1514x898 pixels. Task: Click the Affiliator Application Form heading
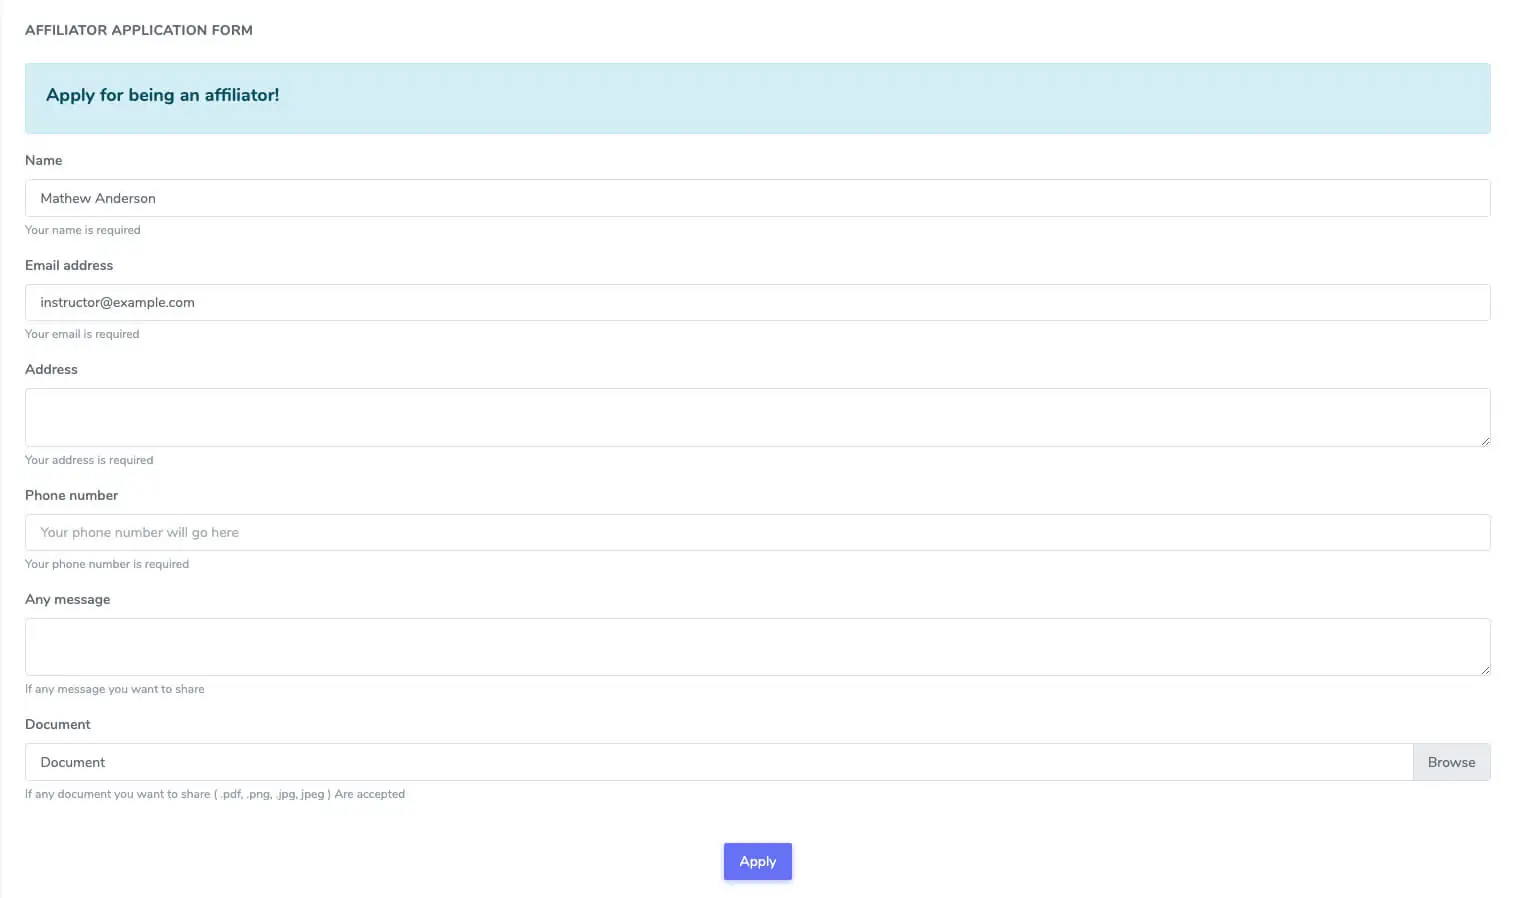pyautogui.click(x=139, y=30)
